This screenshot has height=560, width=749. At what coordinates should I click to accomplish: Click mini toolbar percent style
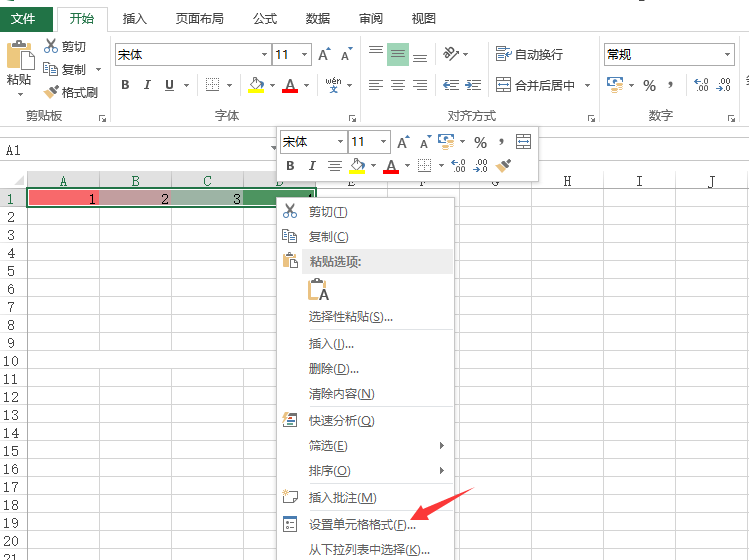[480, 142]
